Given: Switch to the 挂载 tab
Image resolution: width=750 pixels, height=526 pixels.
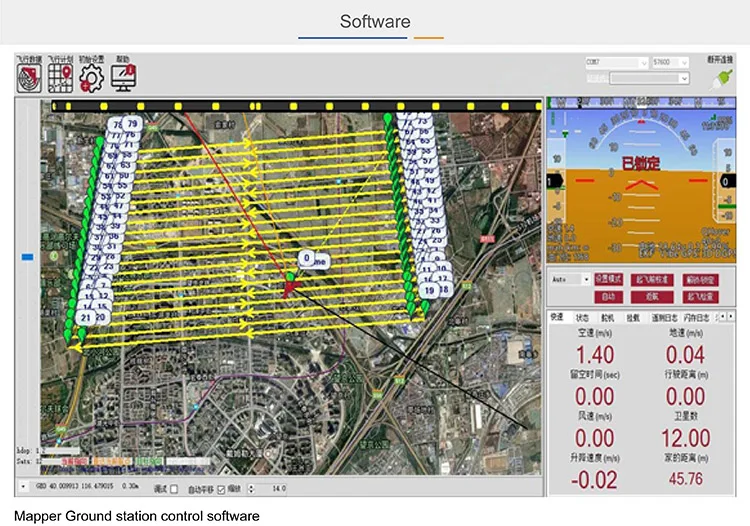Looking at the screenshot, I should [x=633, y=318].
